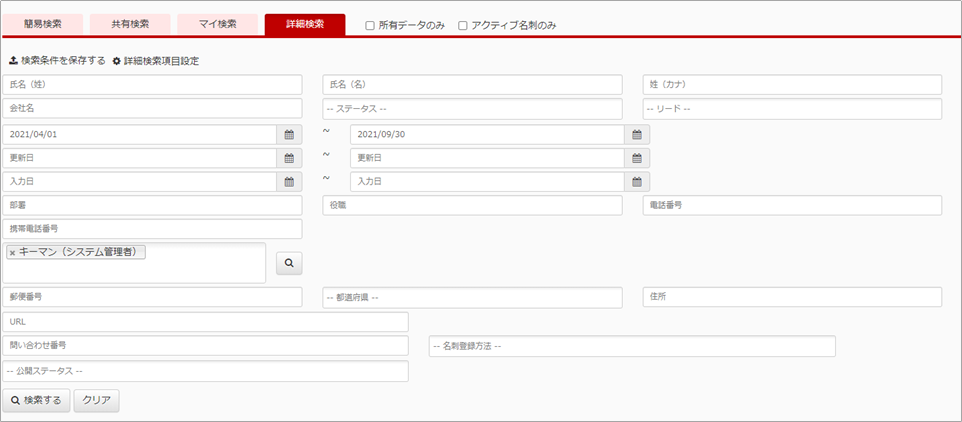Focus the 携帯電話番号 input field
Screen dimensions: 962x422
152,229
